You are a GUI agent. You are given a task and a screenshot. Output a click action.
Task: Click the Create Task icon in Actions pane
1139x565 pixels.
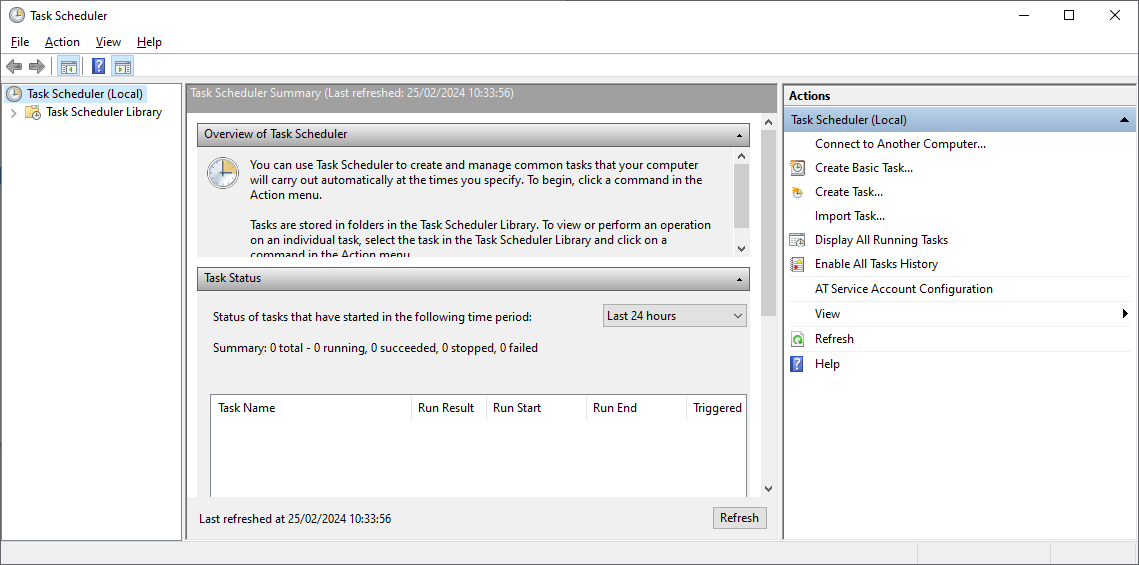coord(797,192)
